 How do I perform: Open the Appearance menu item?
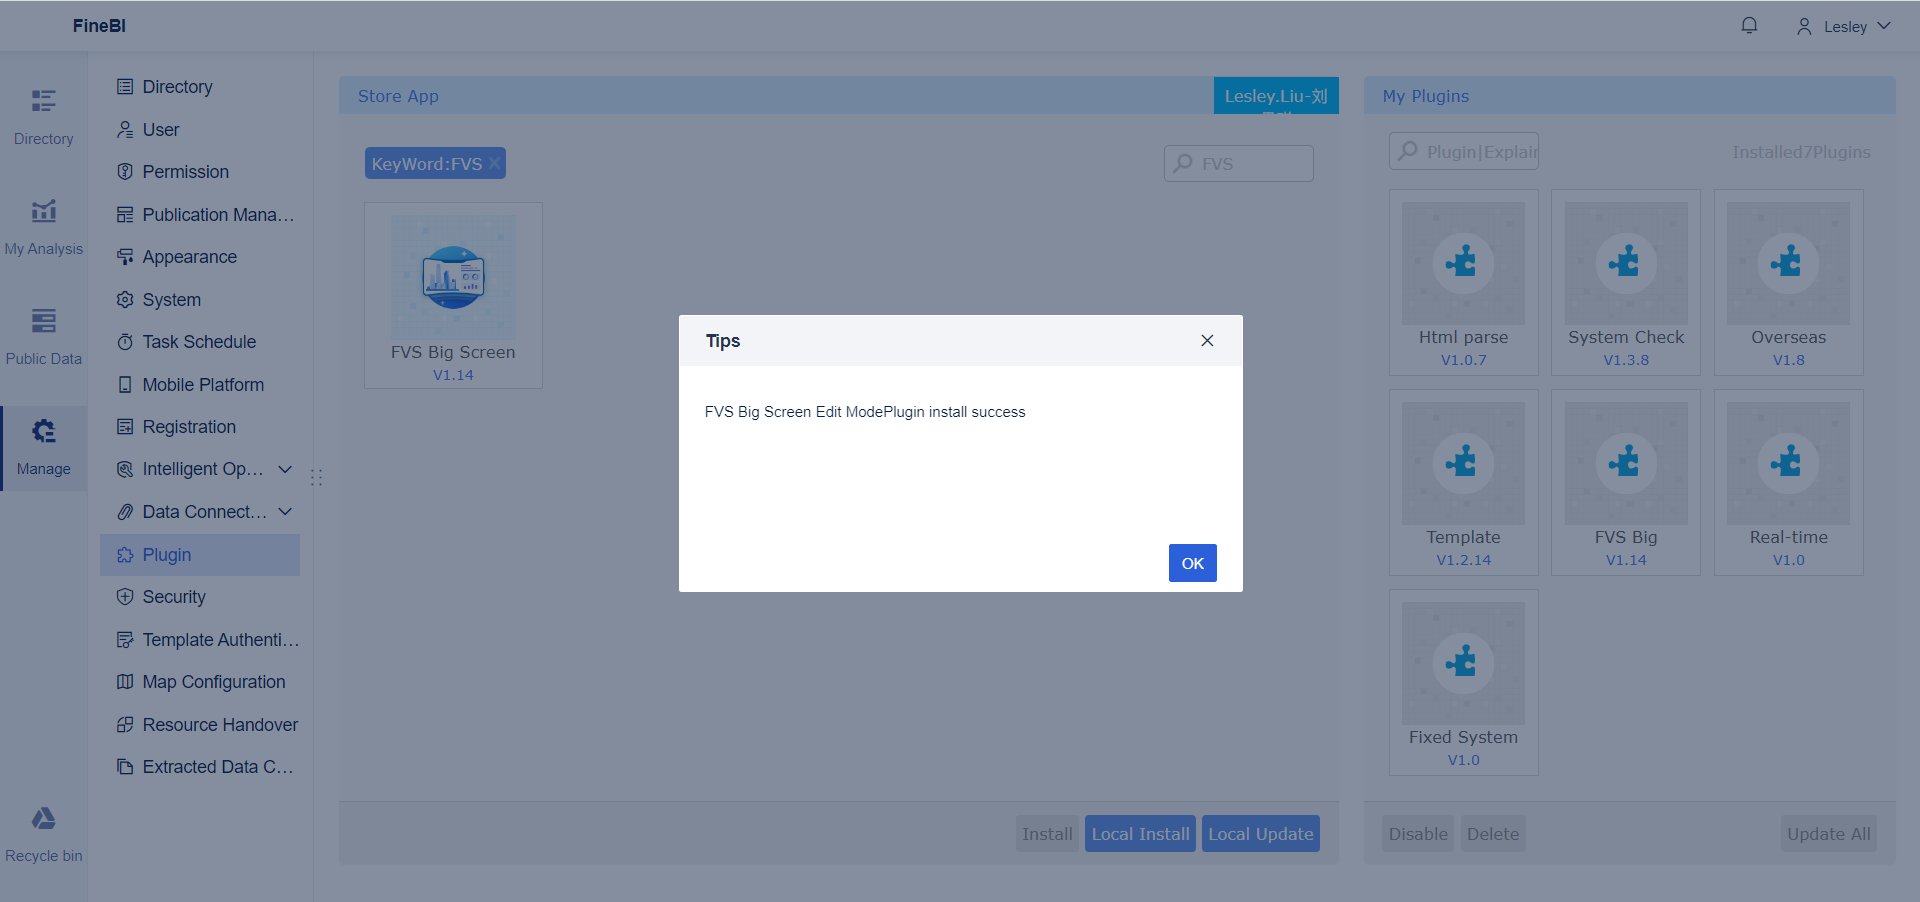(x=200, y=257)
